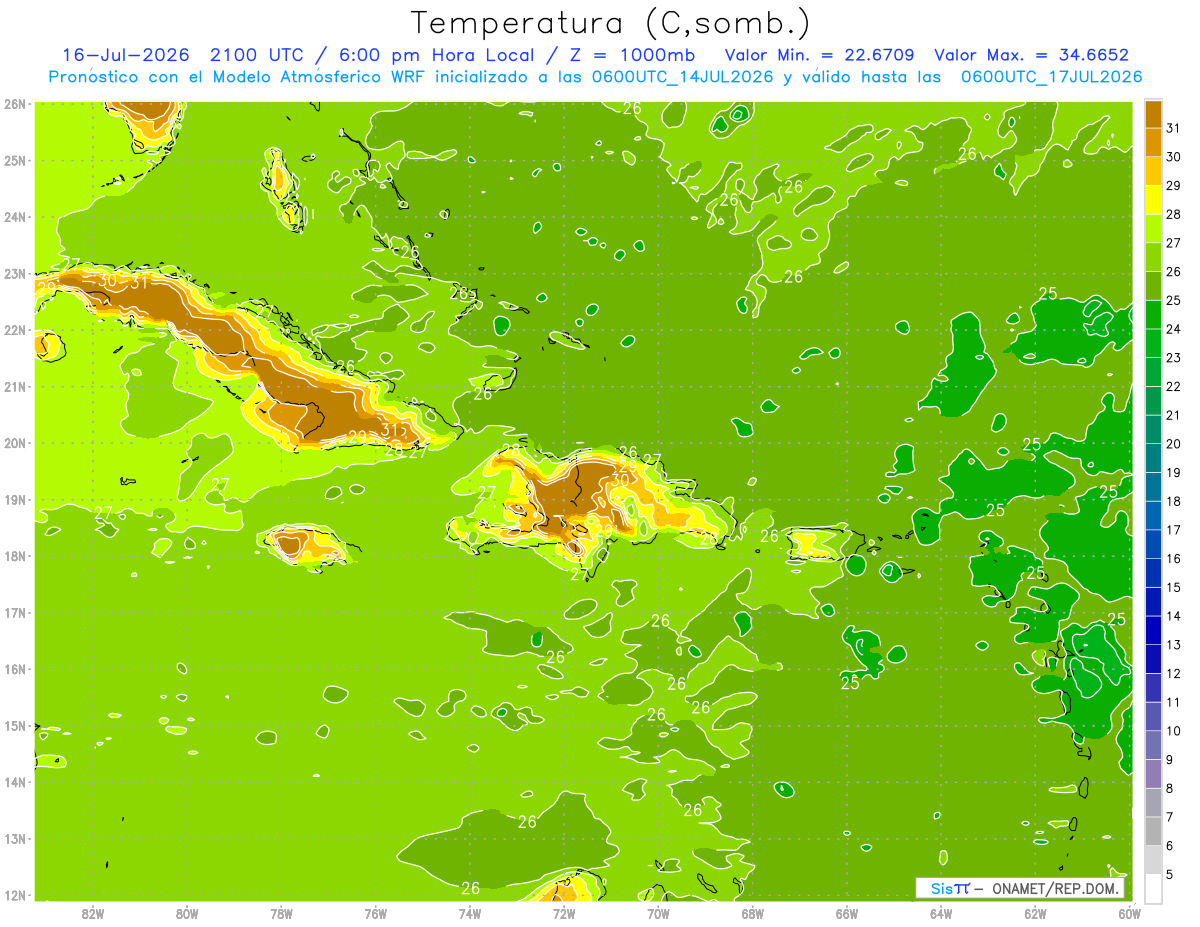Click the "72W" longitude axis label
Image resolution: width=1200 pixels, height=927 pixels.
[564, 913]
